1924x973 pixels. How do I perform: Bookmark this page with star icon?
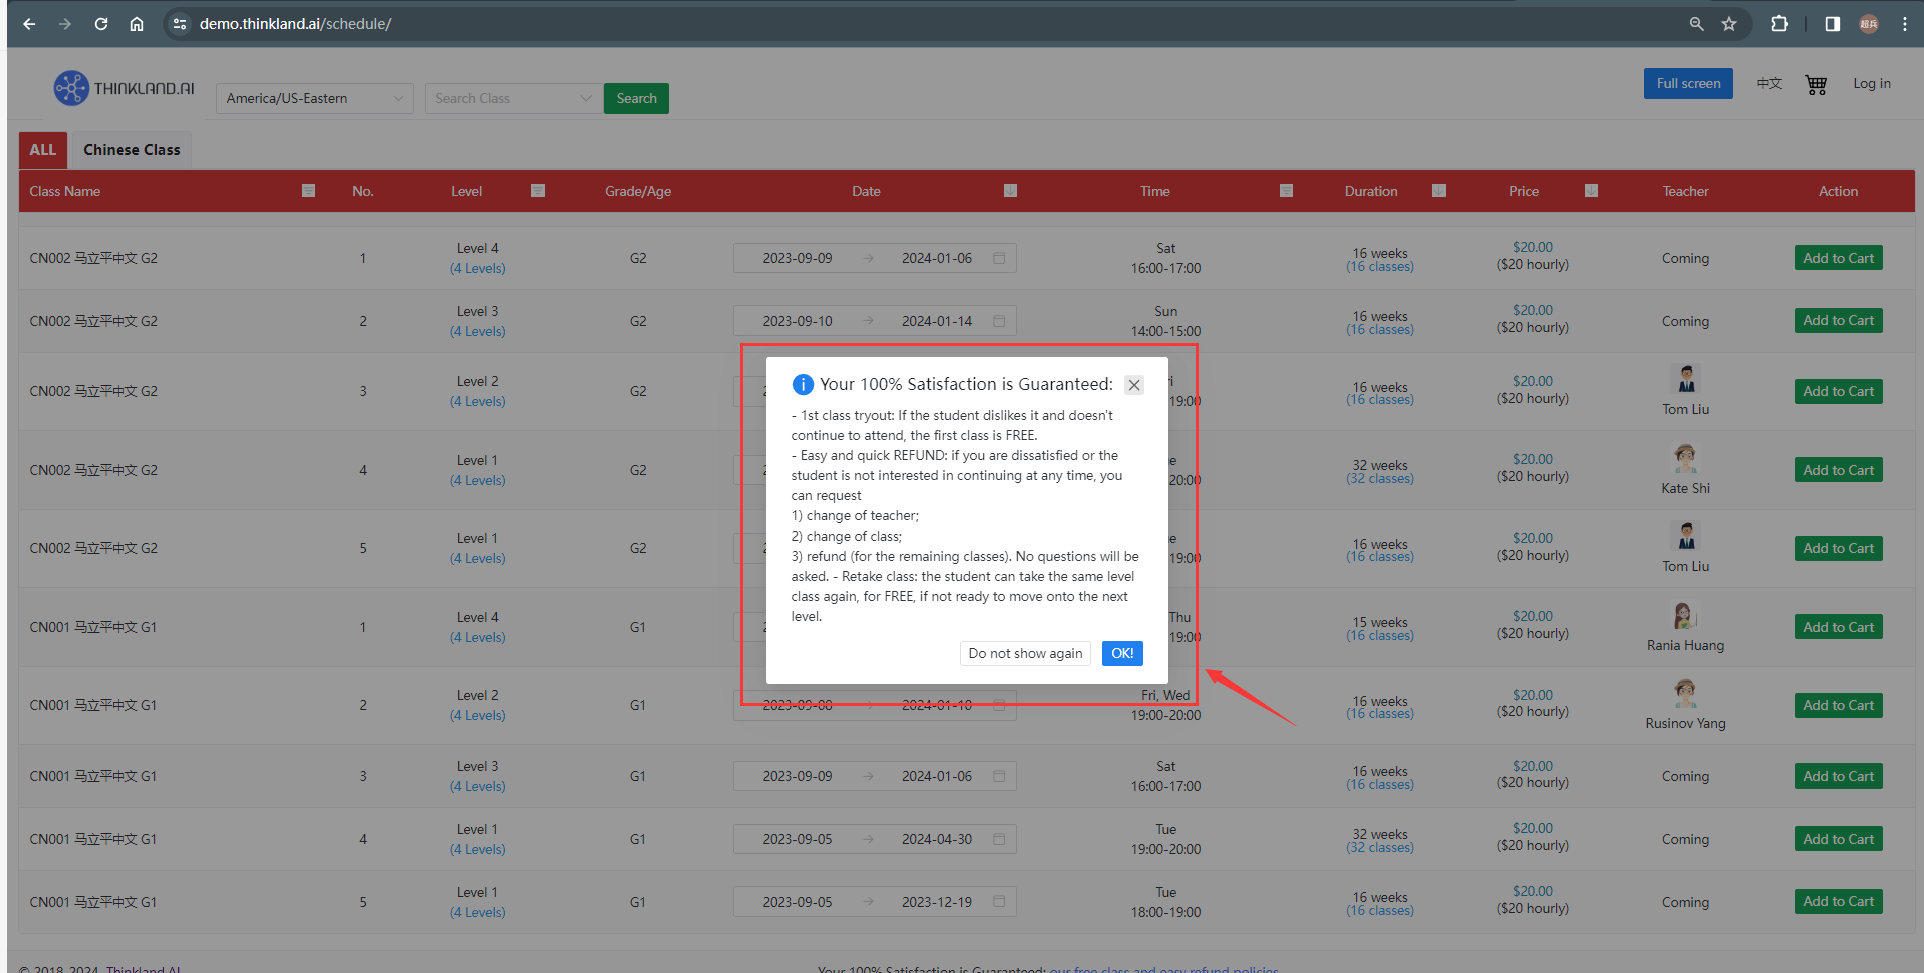click(1729, 24)
